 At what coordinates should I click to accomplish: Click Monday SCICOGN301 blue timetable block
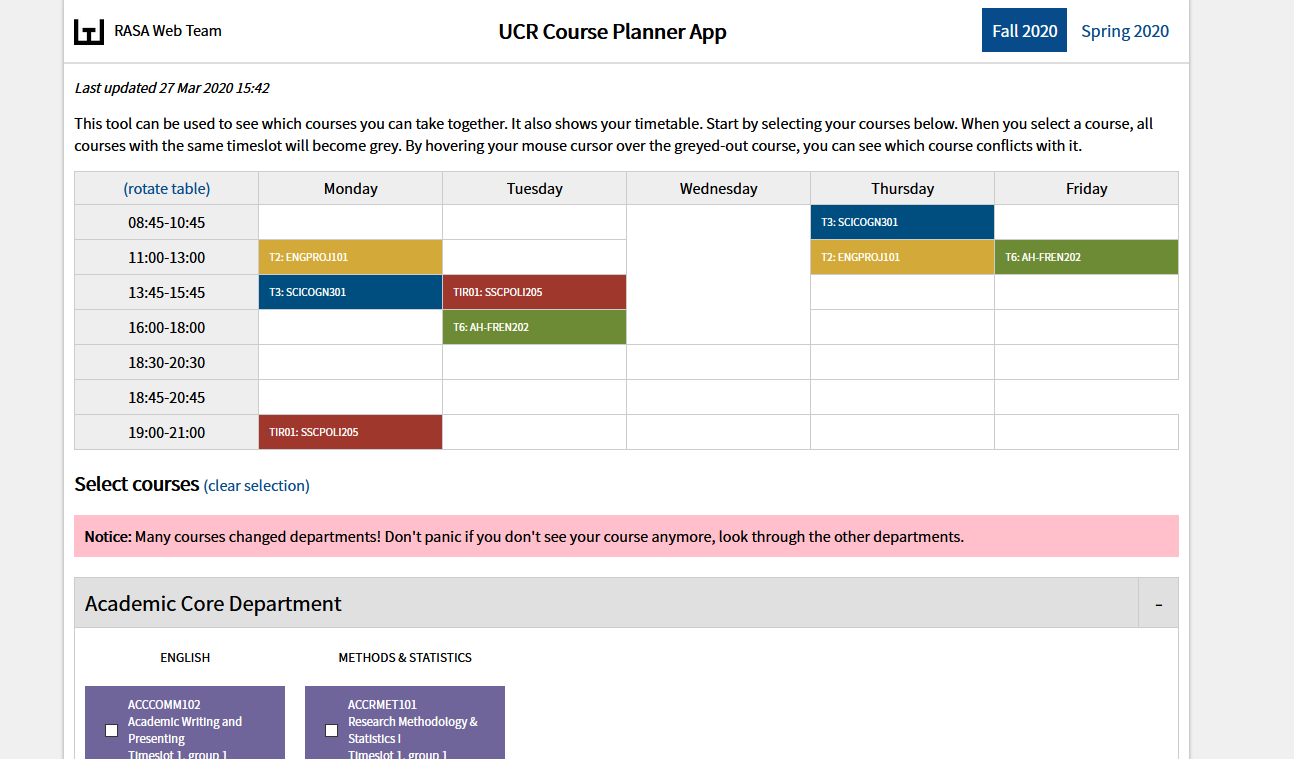click(350, 292)
